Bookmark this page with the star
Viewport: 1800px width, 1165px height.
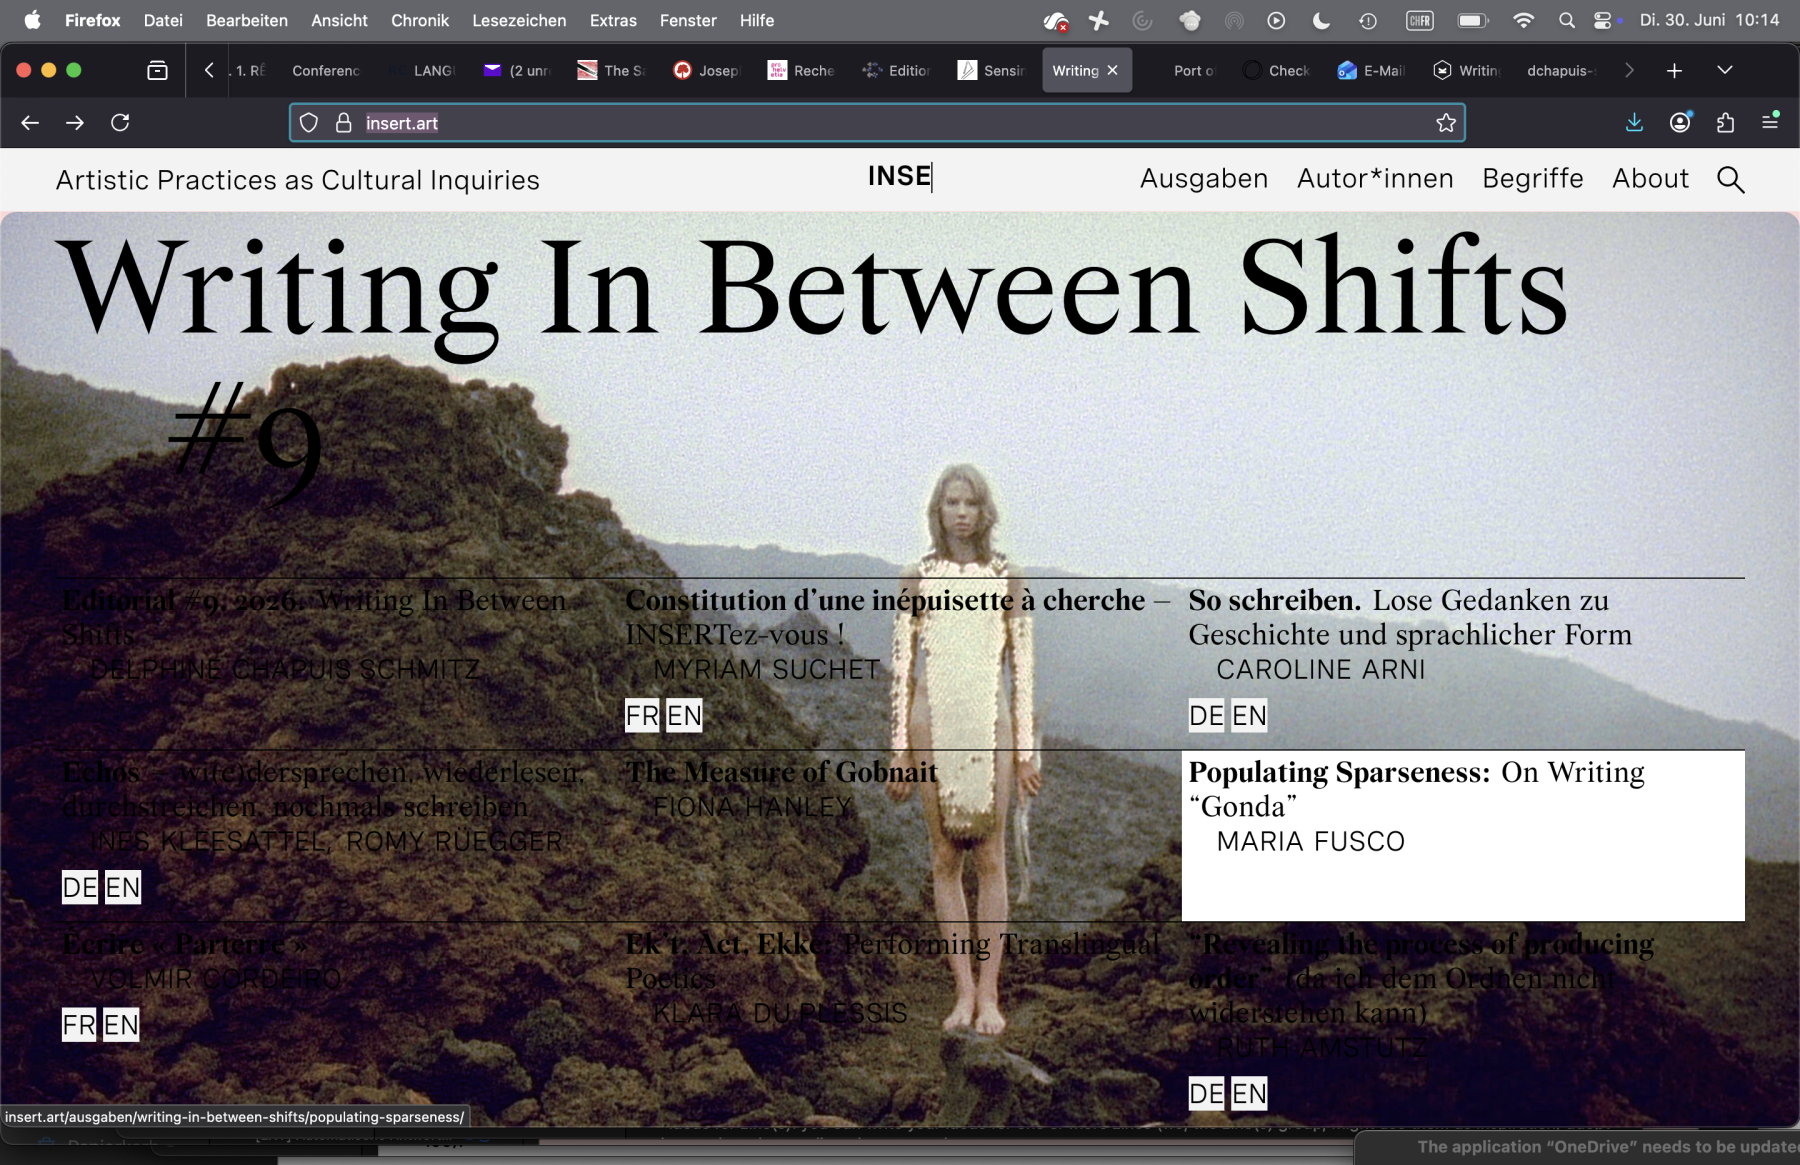coord(1446,123)
